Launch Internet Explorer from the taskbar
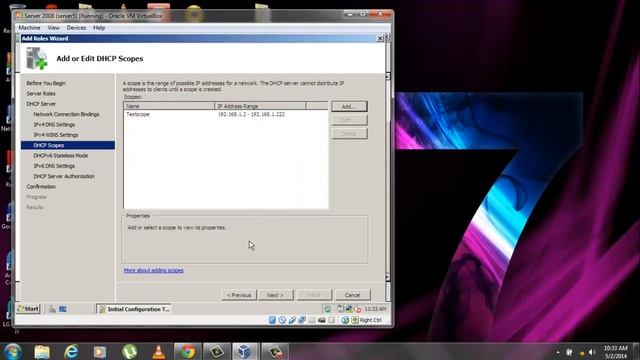Viewport: 640px width, 360px height. click(71, 351)
